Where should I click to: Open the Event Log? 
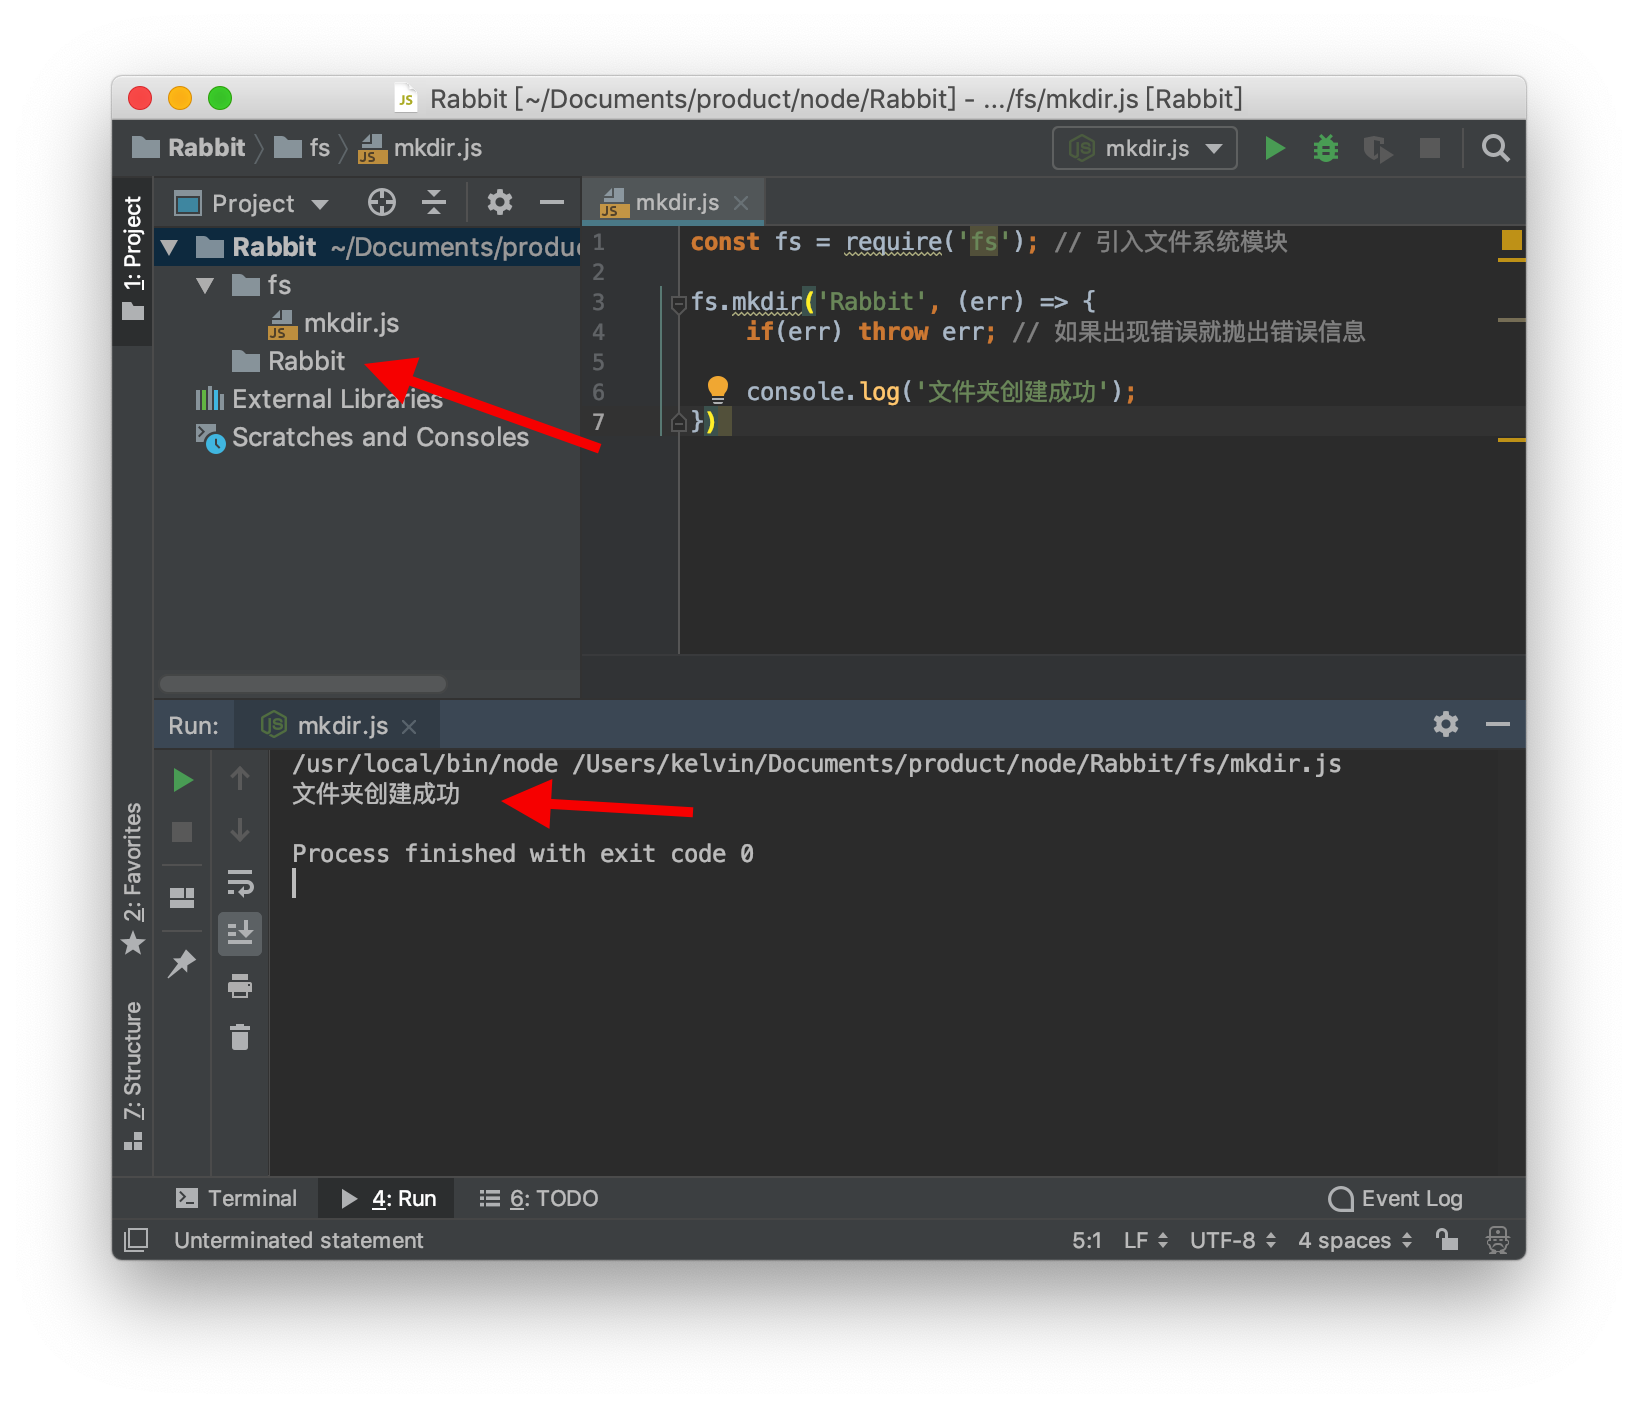coord(1394,1198)
